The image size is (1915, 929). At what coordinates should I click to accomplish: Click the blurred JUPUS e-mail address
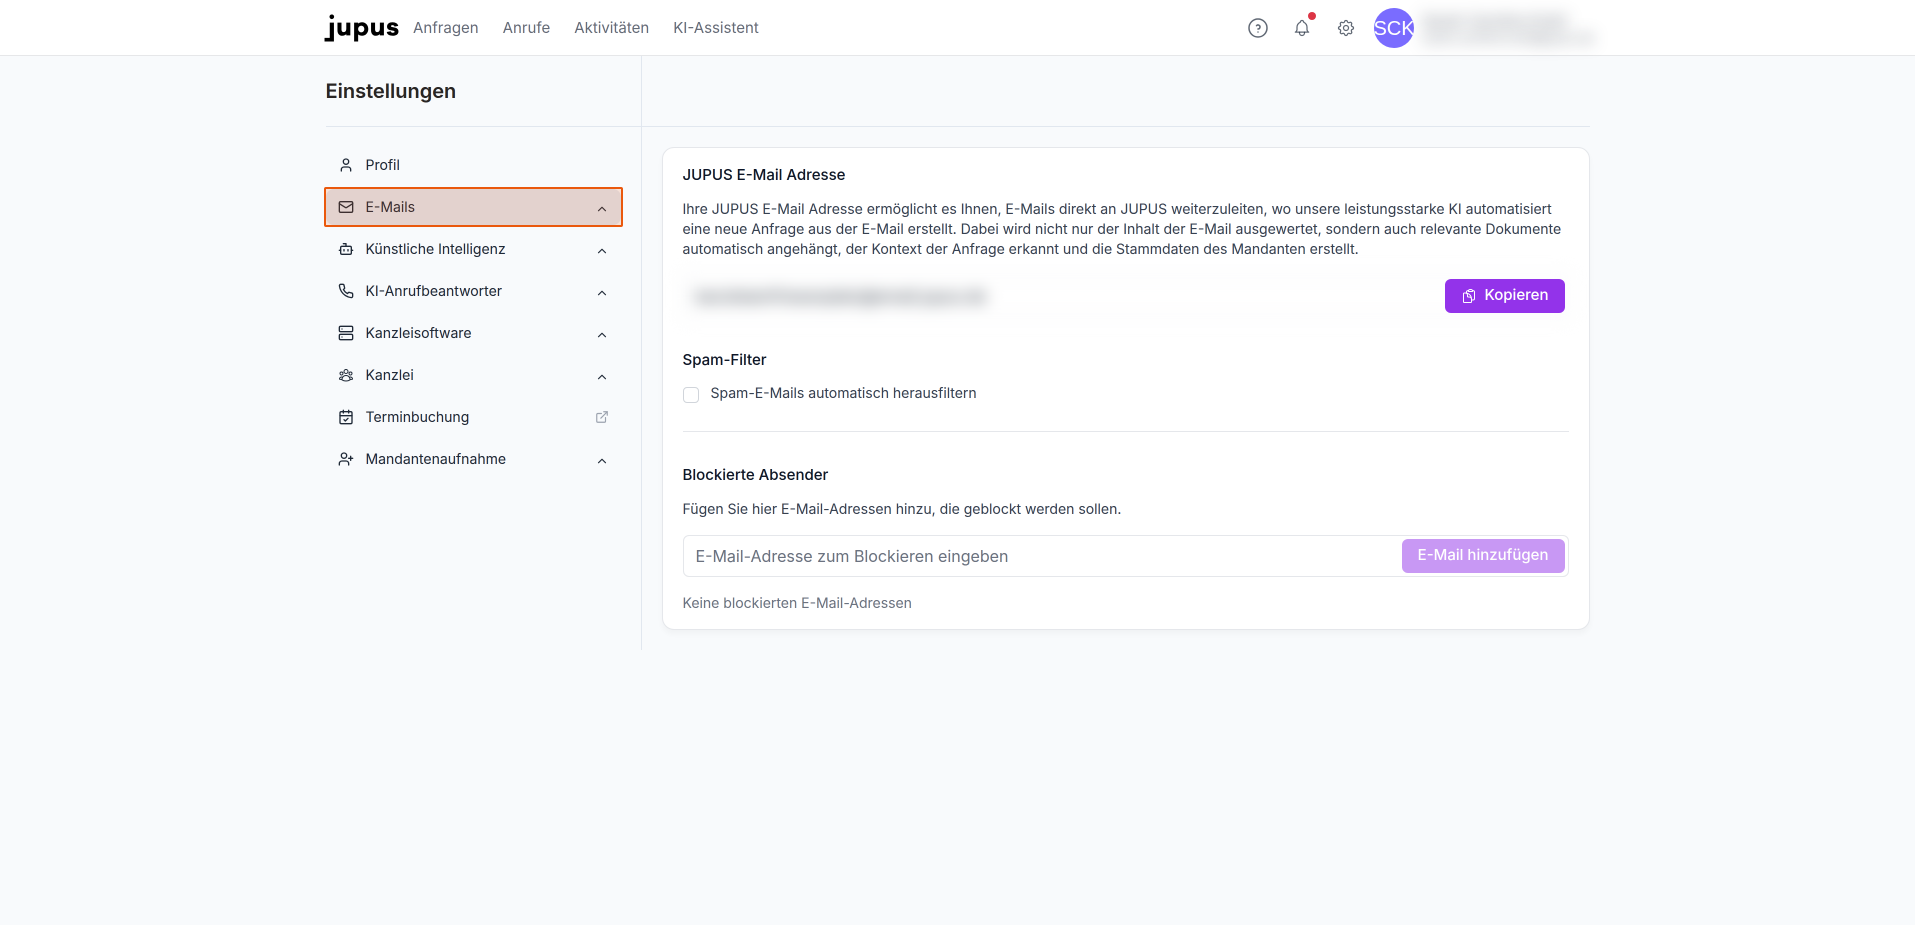point(840,296)
